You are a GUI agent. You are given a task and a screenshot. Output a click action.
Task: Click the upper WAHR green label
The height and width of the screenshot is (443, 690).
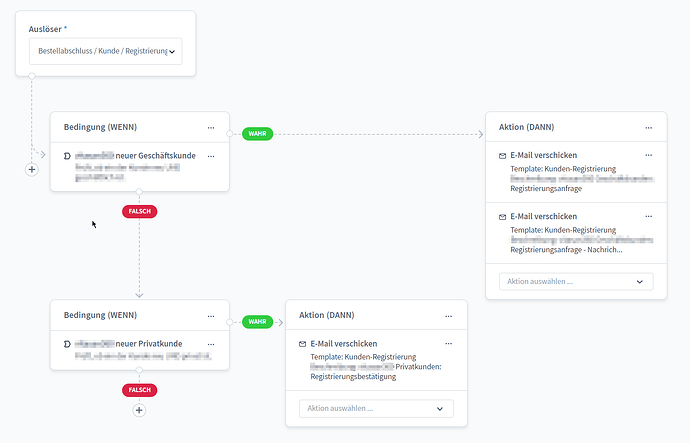257,134
